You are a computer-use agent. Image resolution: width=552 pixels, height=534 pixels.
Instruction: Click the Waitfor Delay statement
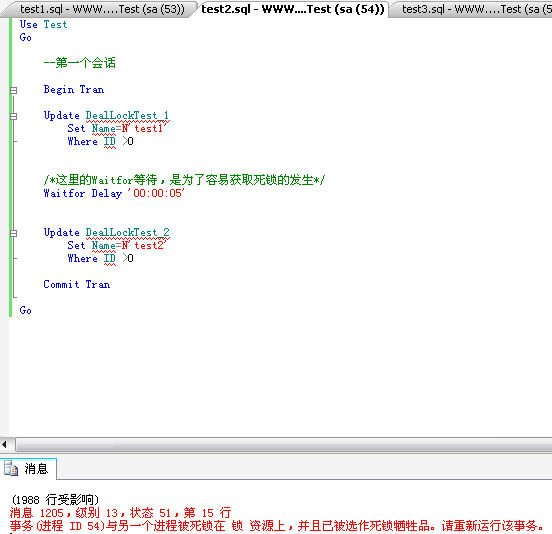(x=114, y=193)
